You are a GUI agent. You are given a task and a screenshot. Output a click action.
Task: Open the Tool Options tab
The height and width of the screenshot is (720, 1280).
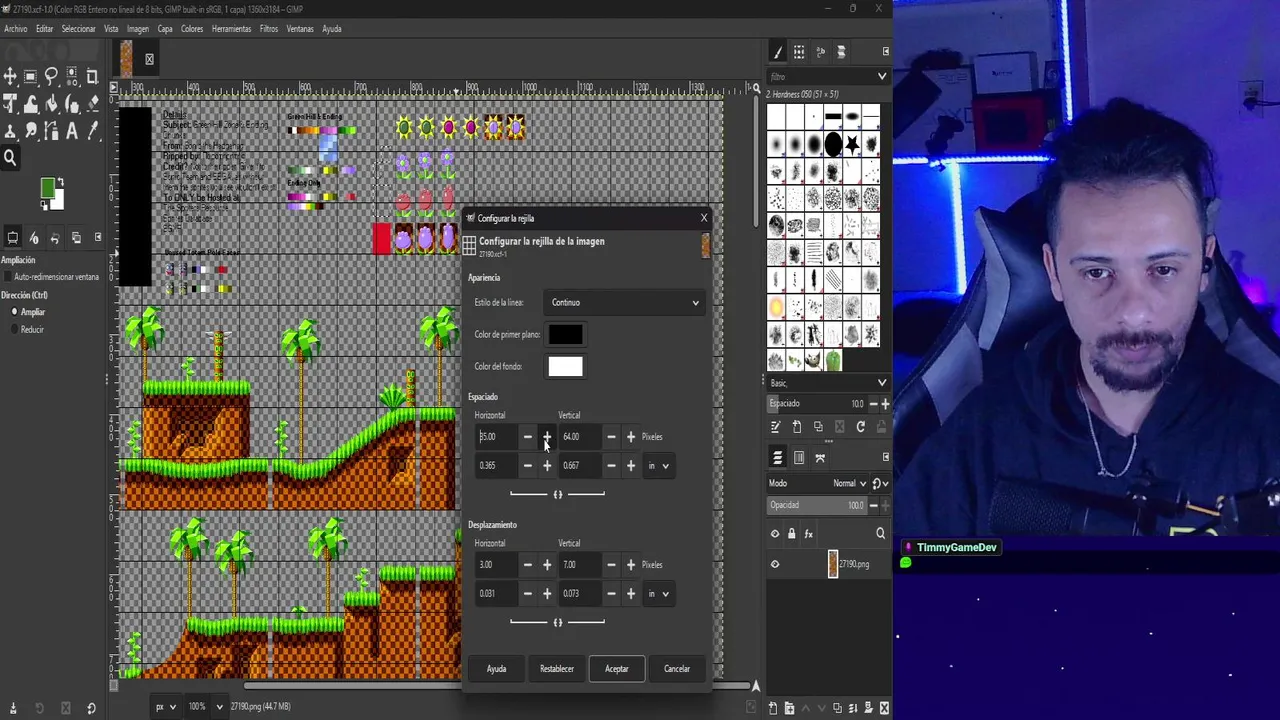click(x=13, y=237)
